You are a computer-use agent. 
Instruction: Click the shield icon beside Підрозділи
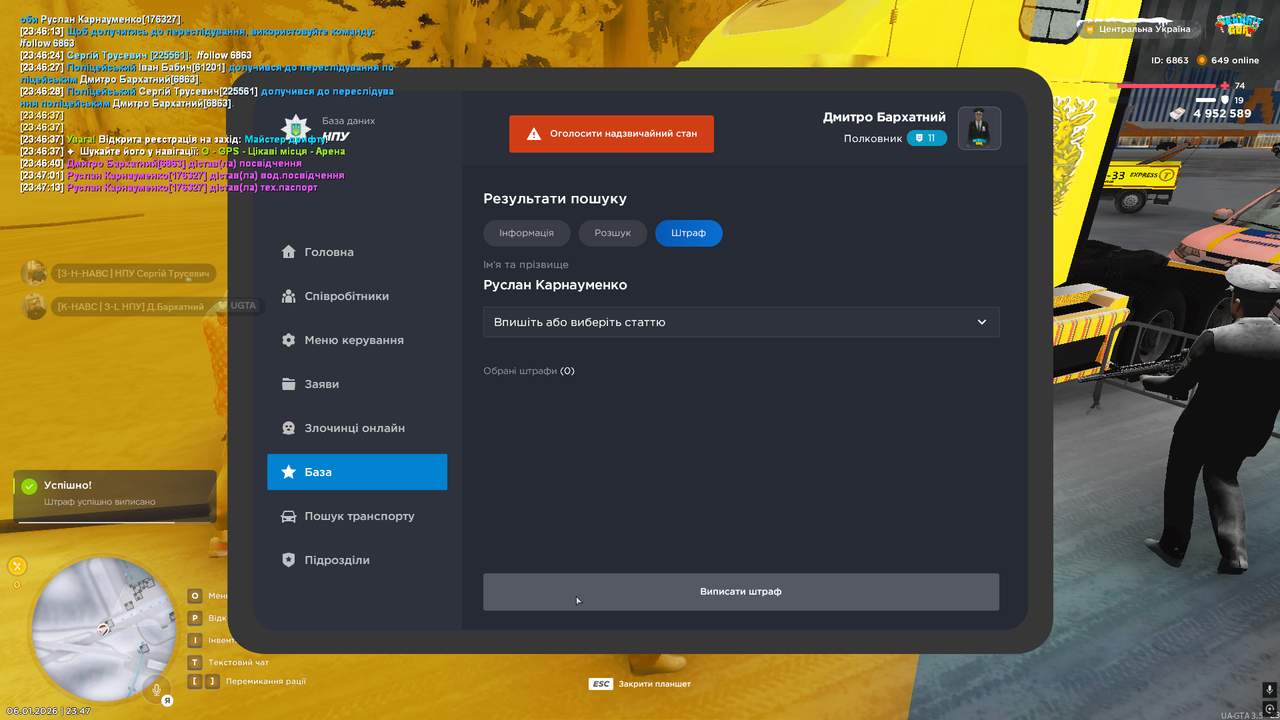tap(288, 560)
